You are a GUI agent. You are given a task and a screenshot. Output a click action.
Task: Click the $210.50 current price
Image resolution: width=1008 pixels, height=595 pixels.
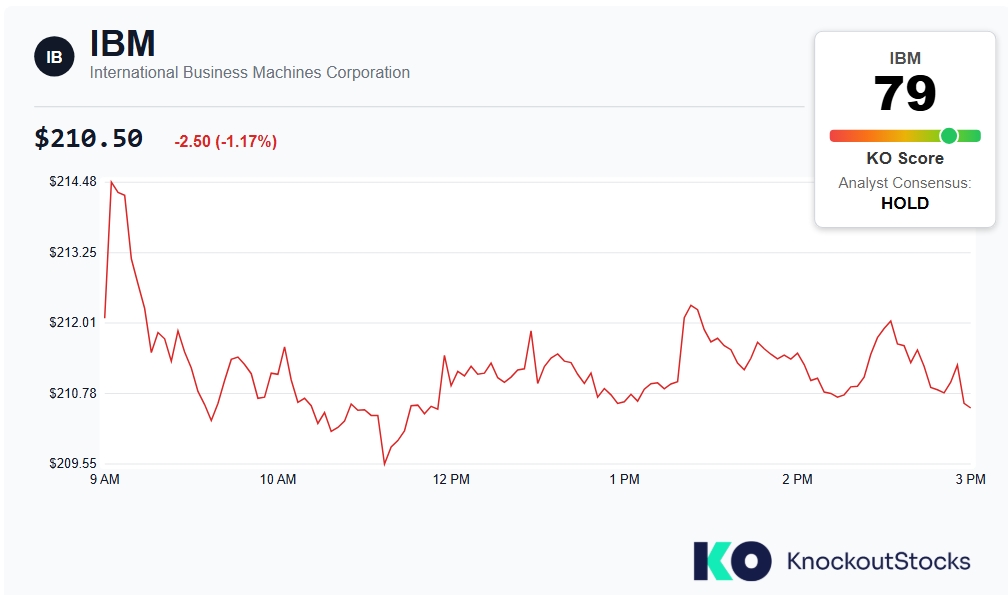pos(89,138)
